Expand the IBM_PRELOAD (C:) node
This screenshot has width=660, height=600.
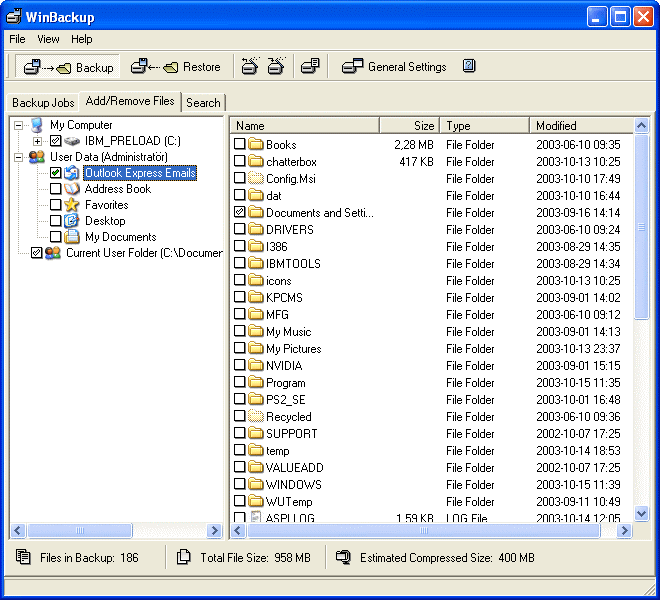[37, 141]
